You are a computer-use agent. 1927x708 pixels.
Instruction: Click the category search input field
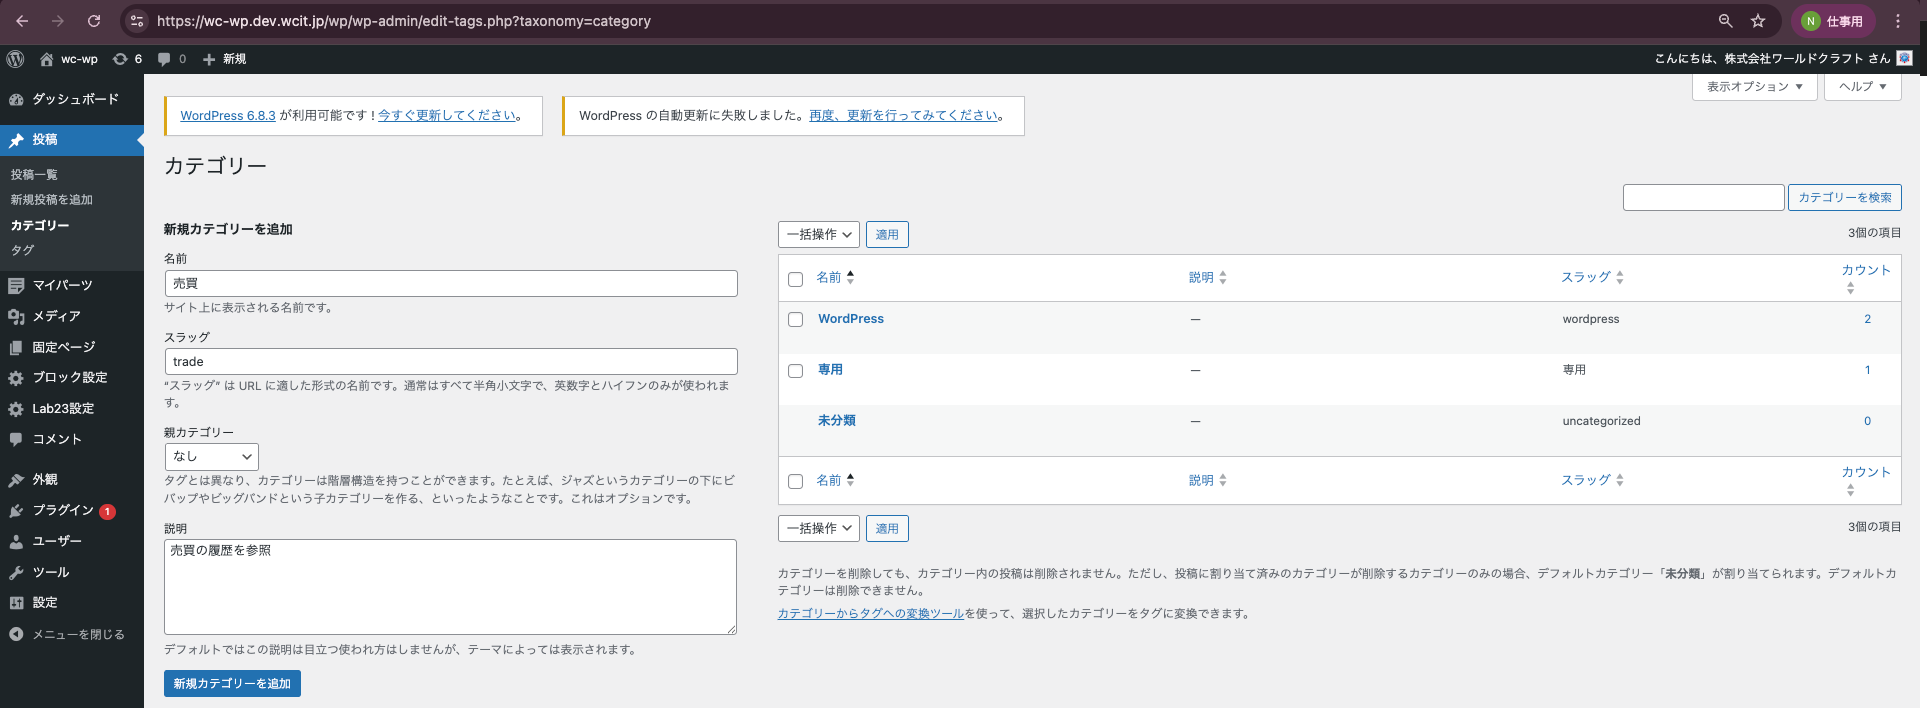[1703, 198]
